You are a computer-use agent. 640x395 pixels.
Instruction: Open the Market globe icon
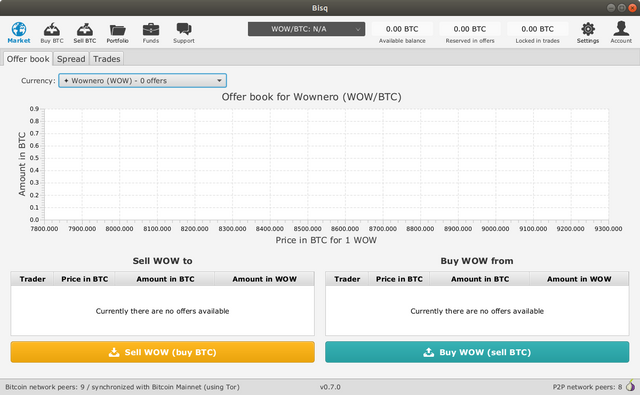tap(19, 29)
